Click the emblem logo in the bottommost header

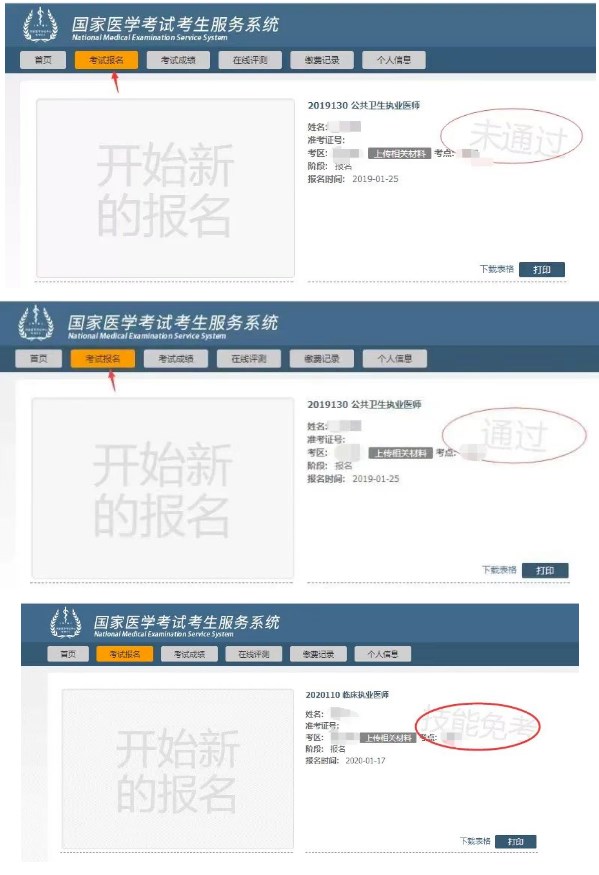pos(66,622)
